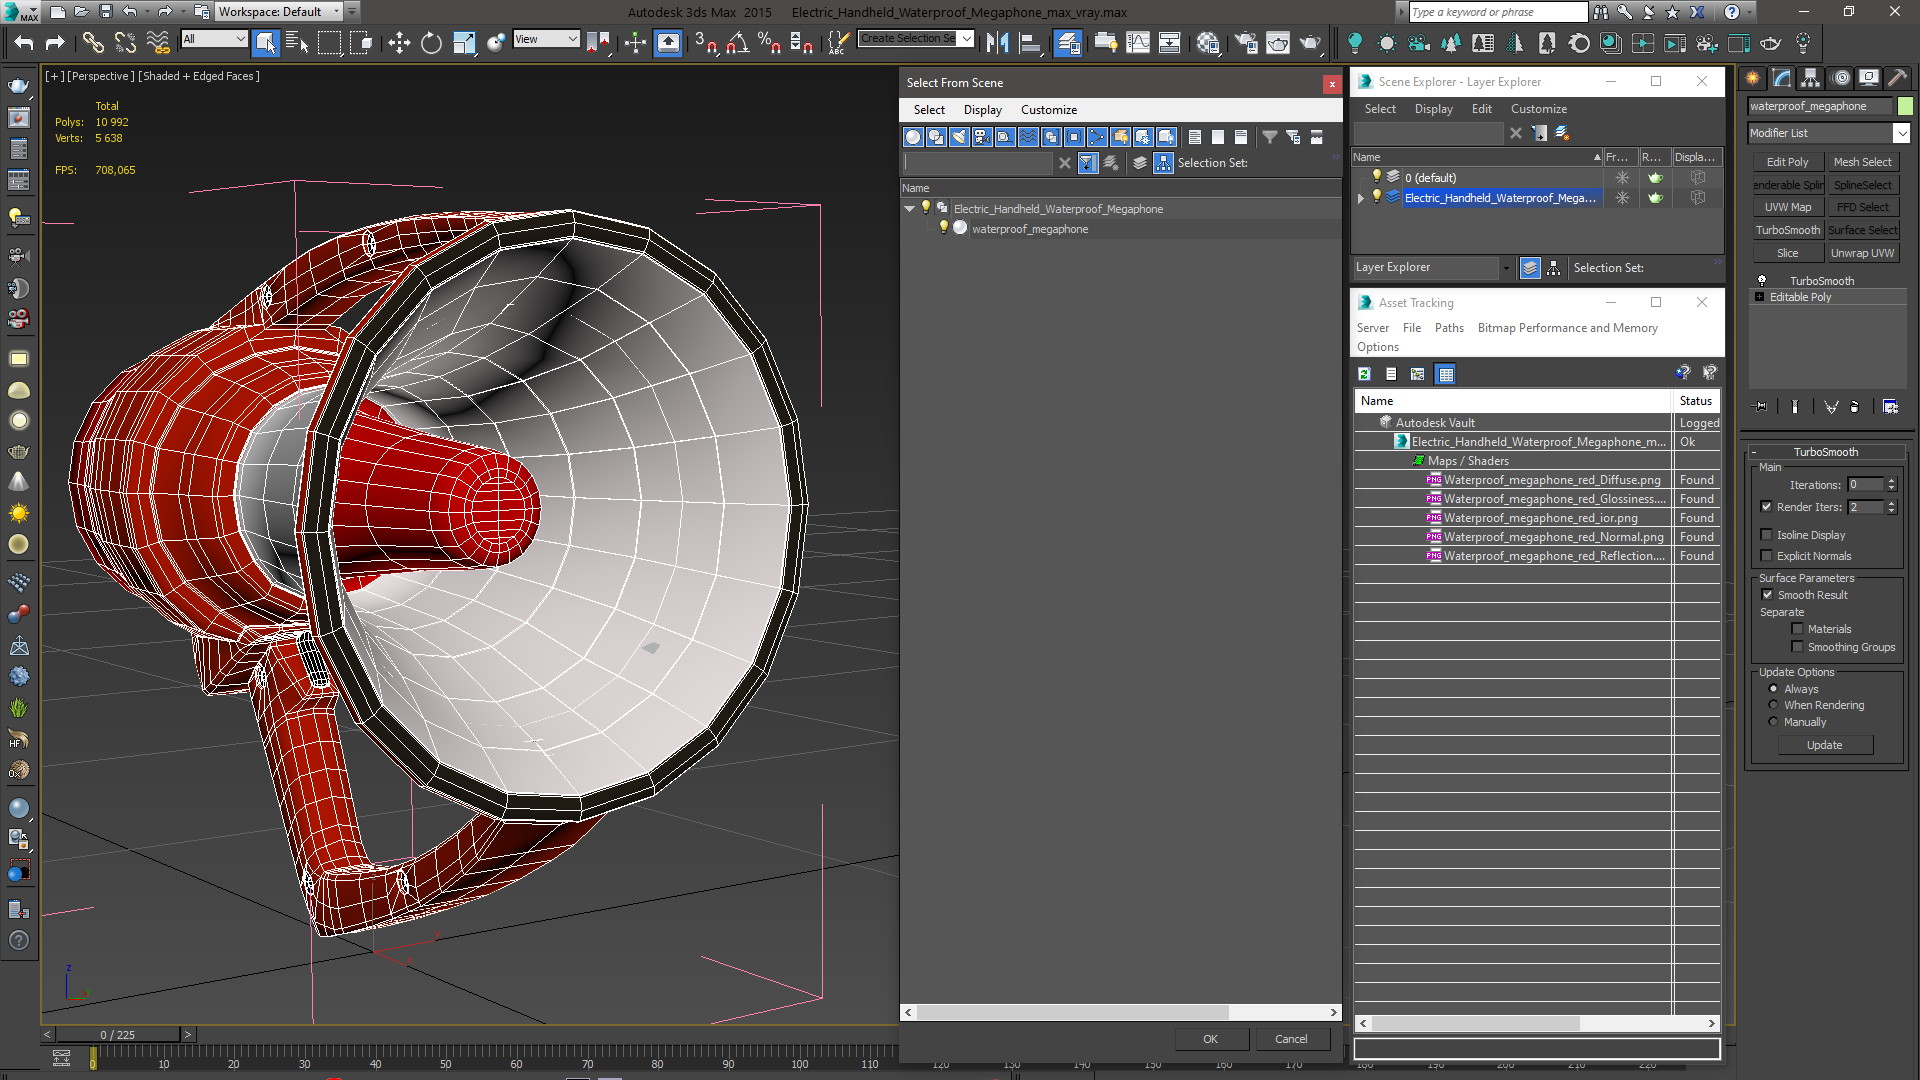This screenshot has height=1080, width=1920.
Task: Select Editable Poly in modifier stack
Action: click(1800, 297)
